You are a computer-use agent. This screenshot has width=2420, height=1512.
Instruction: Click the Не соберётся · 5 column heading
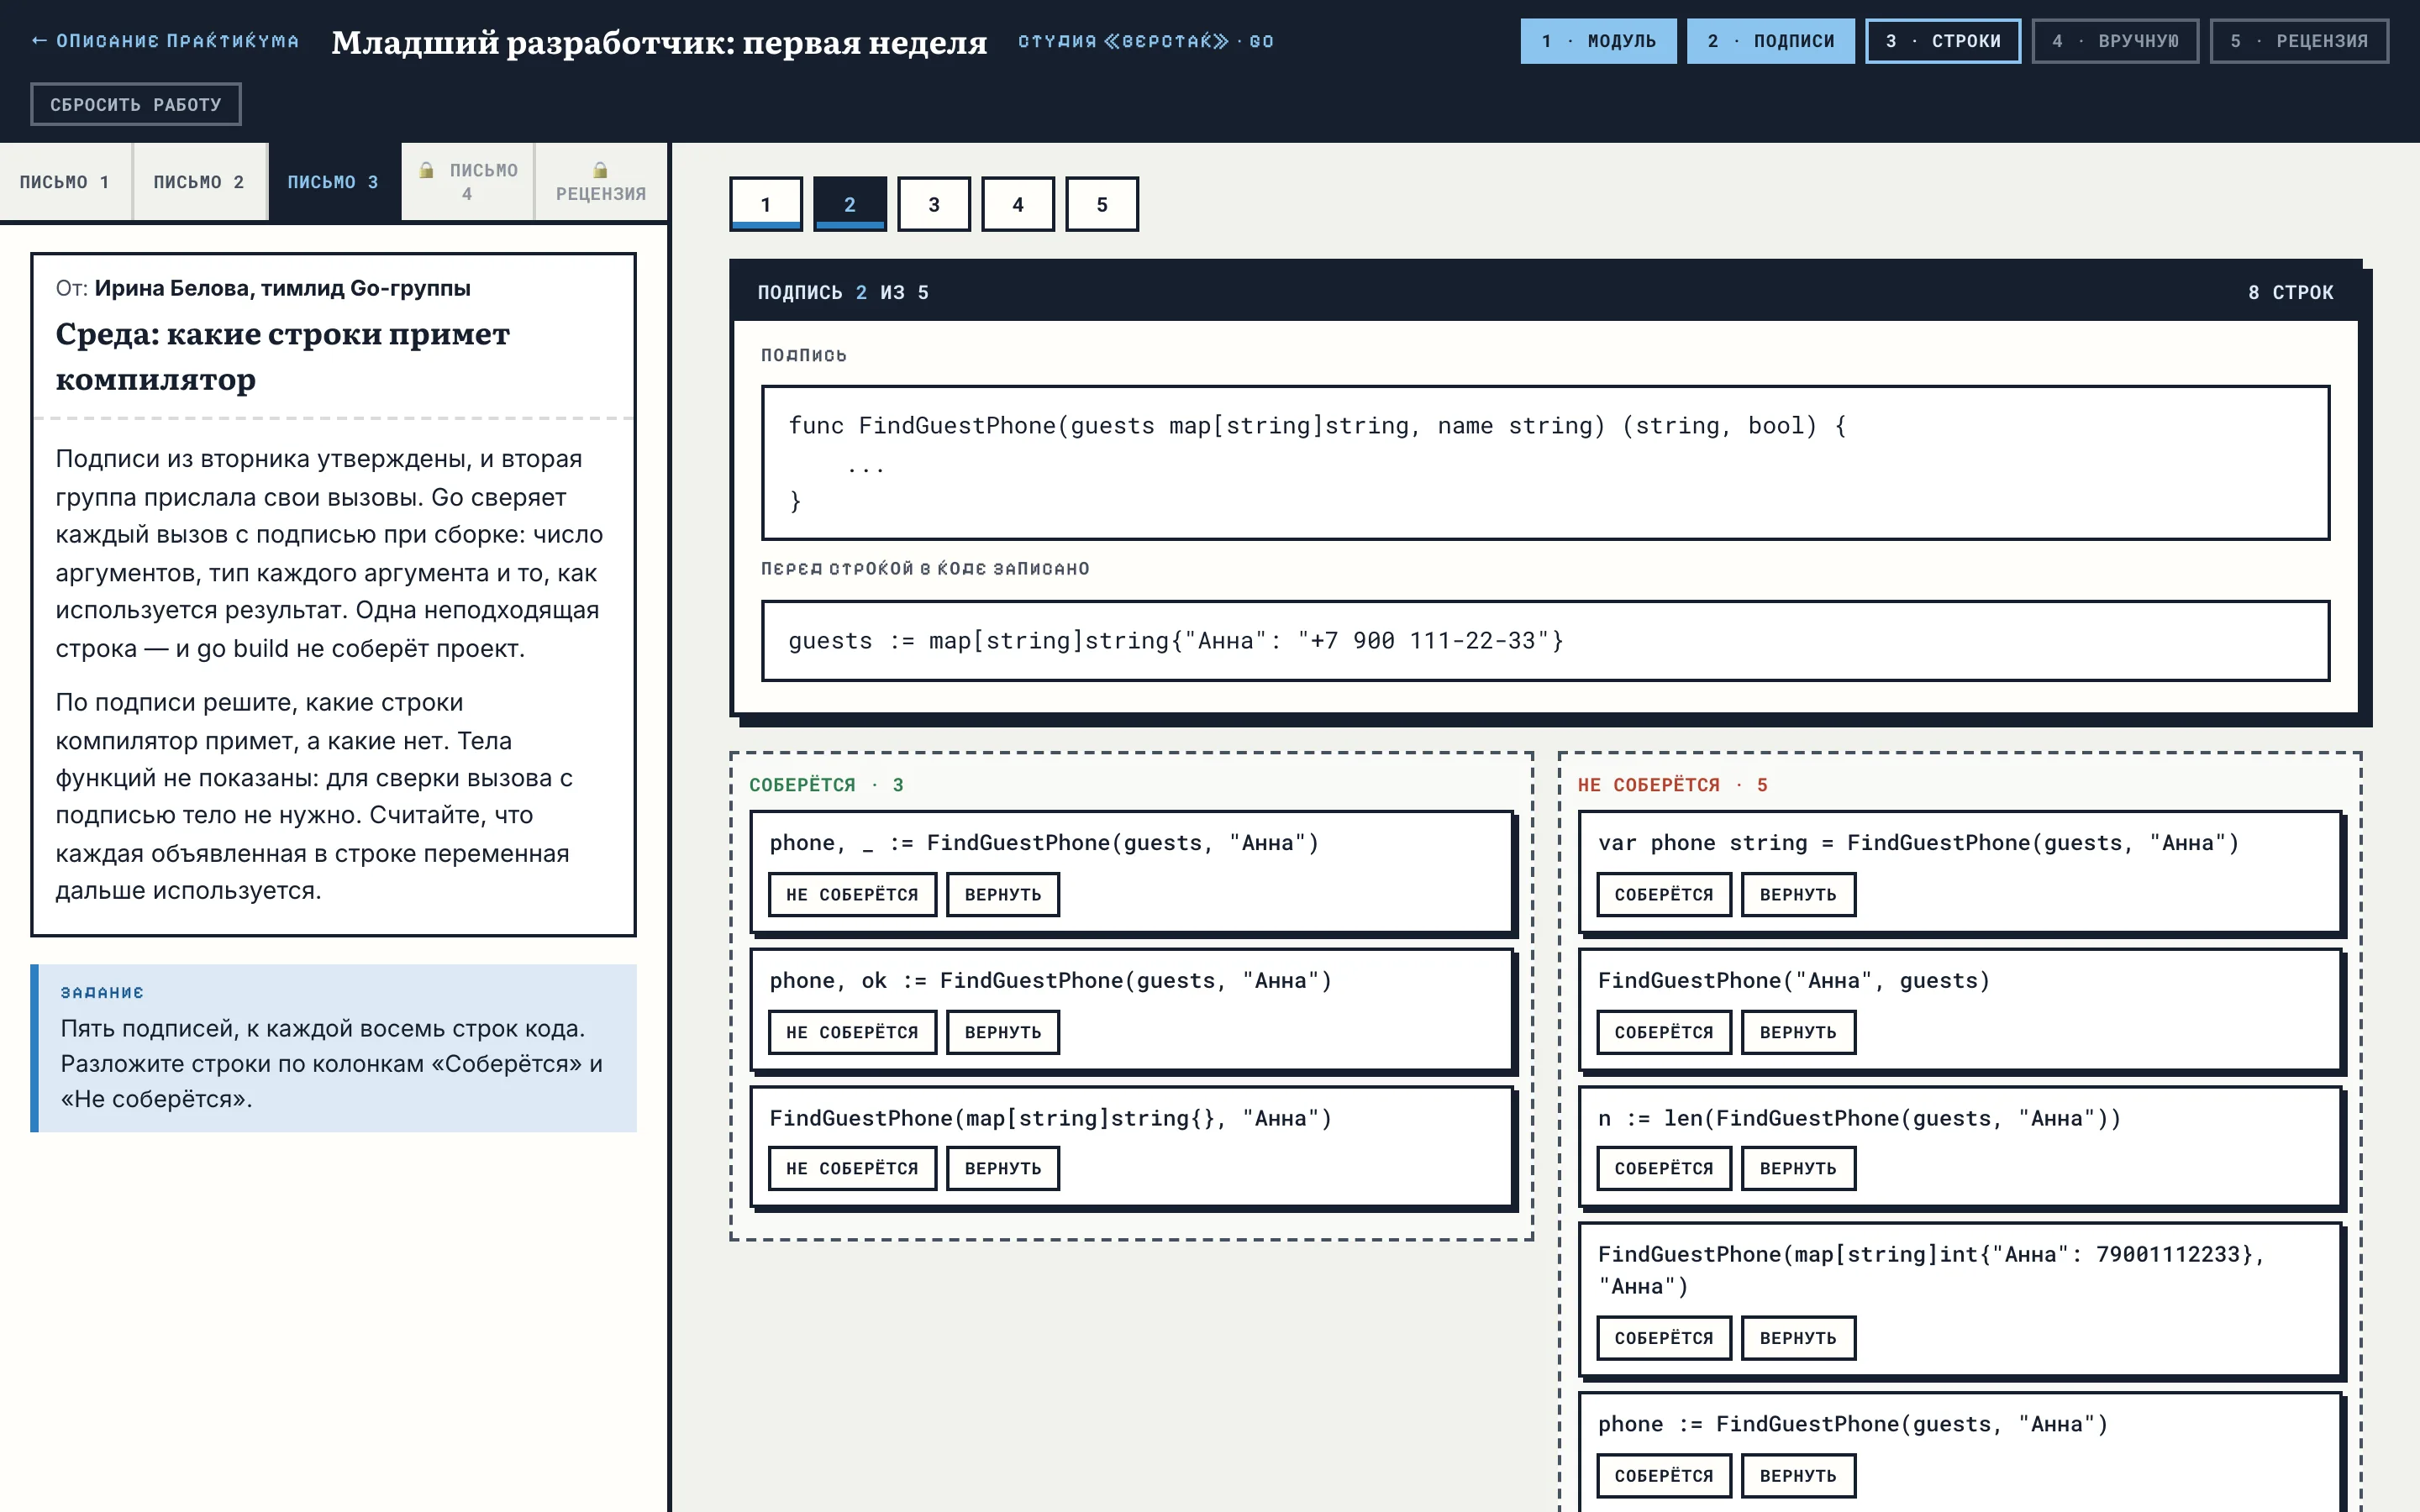point(1672,785)
